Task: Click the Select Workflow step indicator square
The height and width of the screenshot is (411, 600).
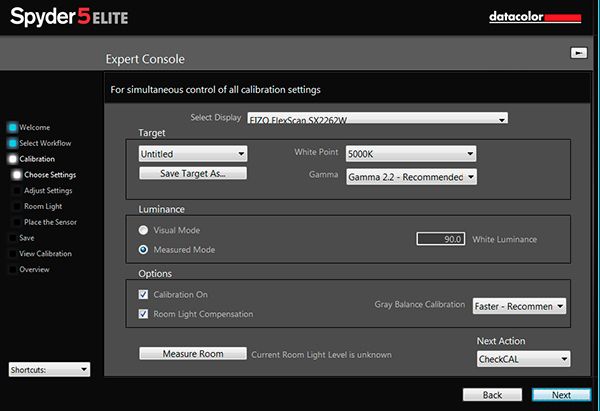Action: [x=13, y=143]
